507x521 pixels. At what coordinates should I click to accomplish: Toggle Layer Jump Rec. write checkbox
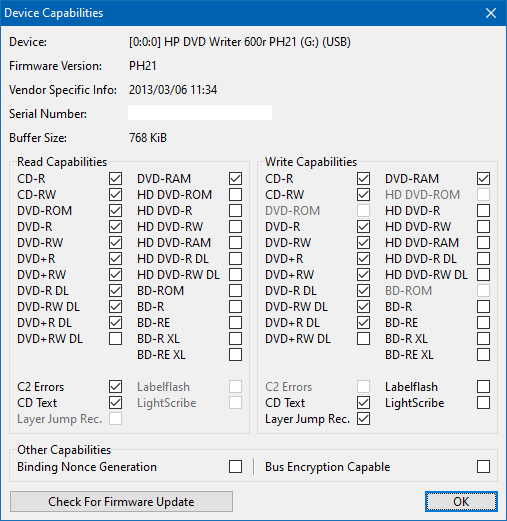pyautogui.click(x=363, y=418)
